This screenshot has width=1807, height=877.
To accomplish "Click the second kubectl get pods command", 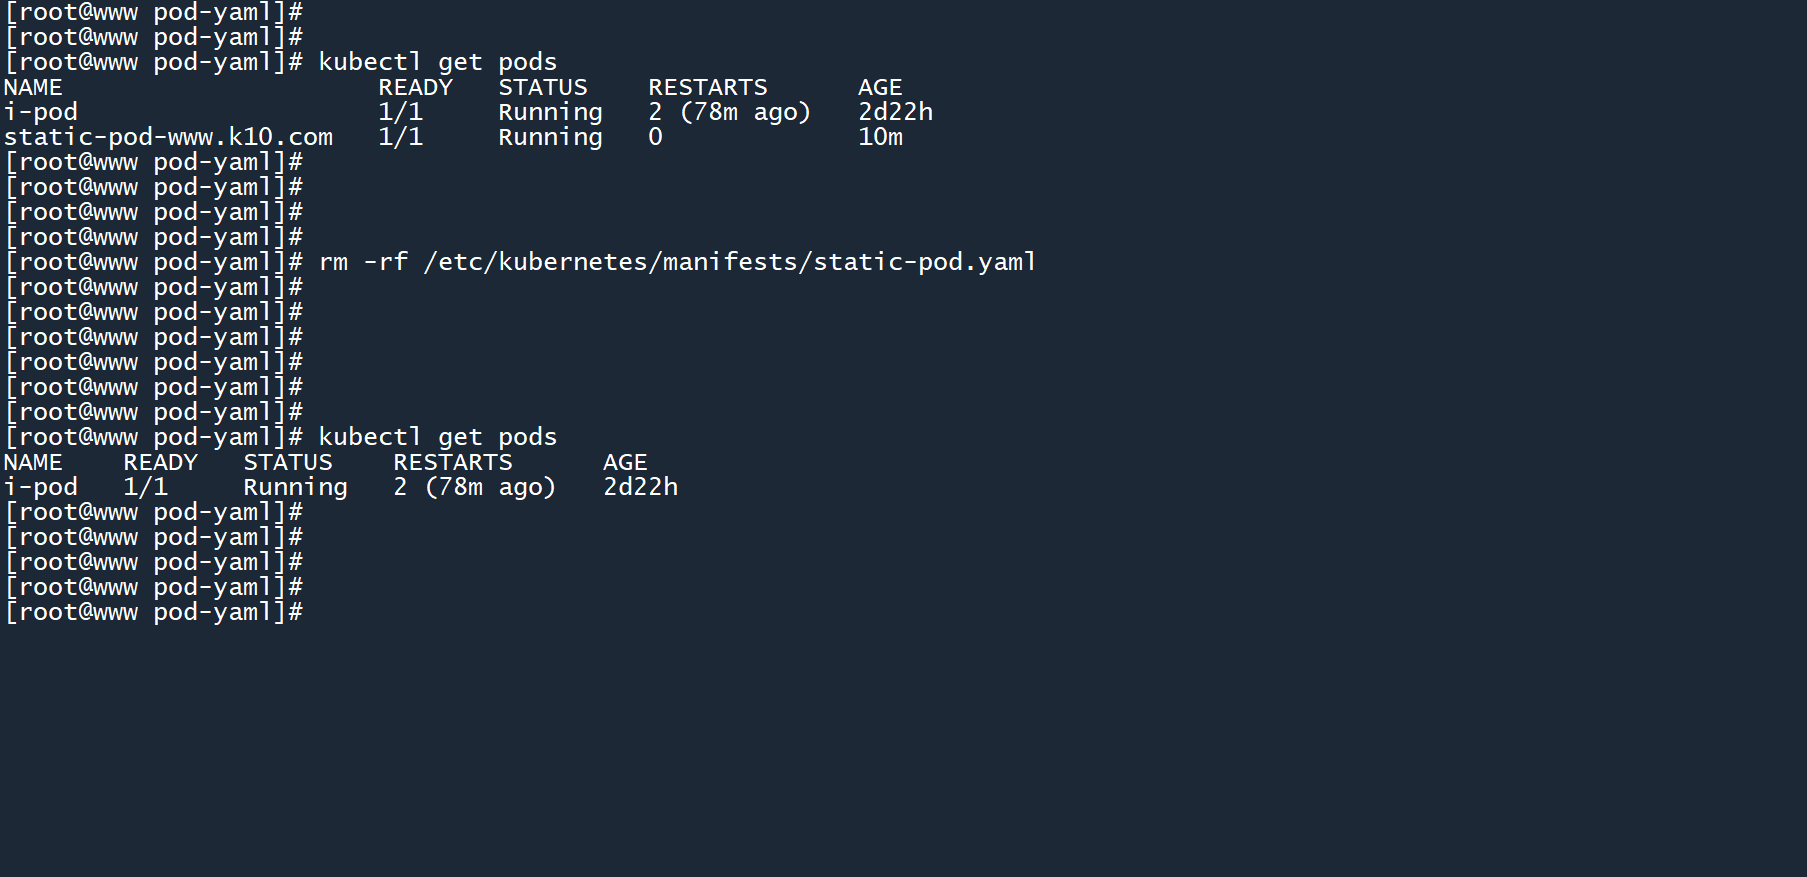I will (x=437, y=437).
